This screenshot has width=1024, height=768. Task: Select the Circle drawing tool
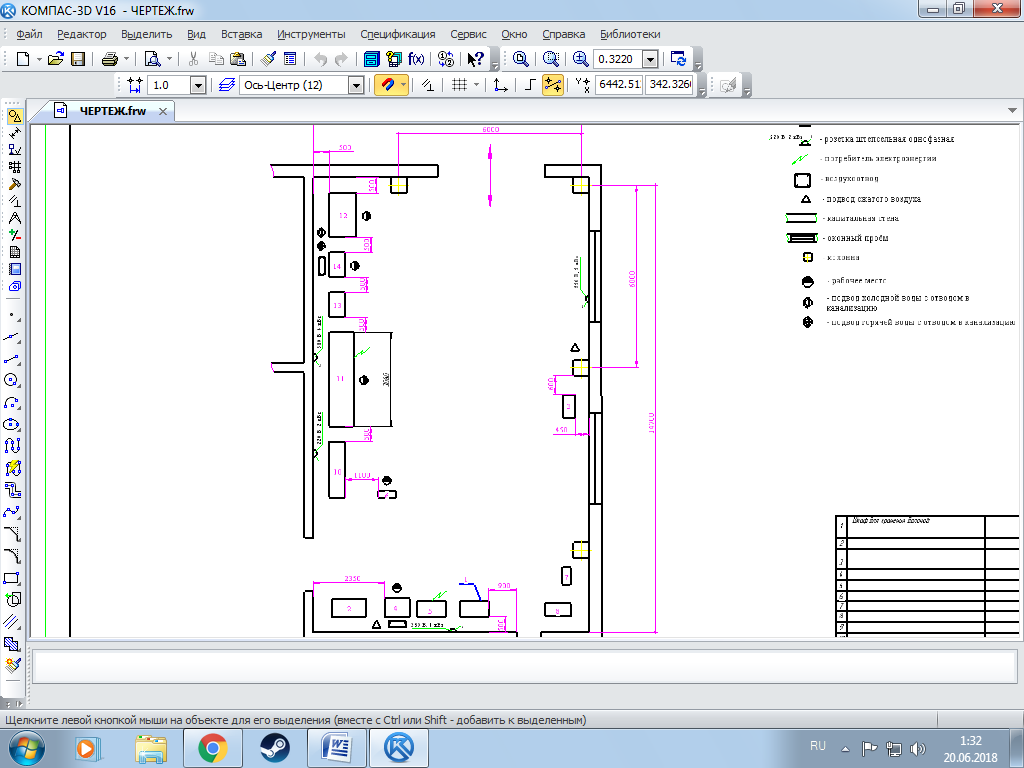tap(13, 380)
